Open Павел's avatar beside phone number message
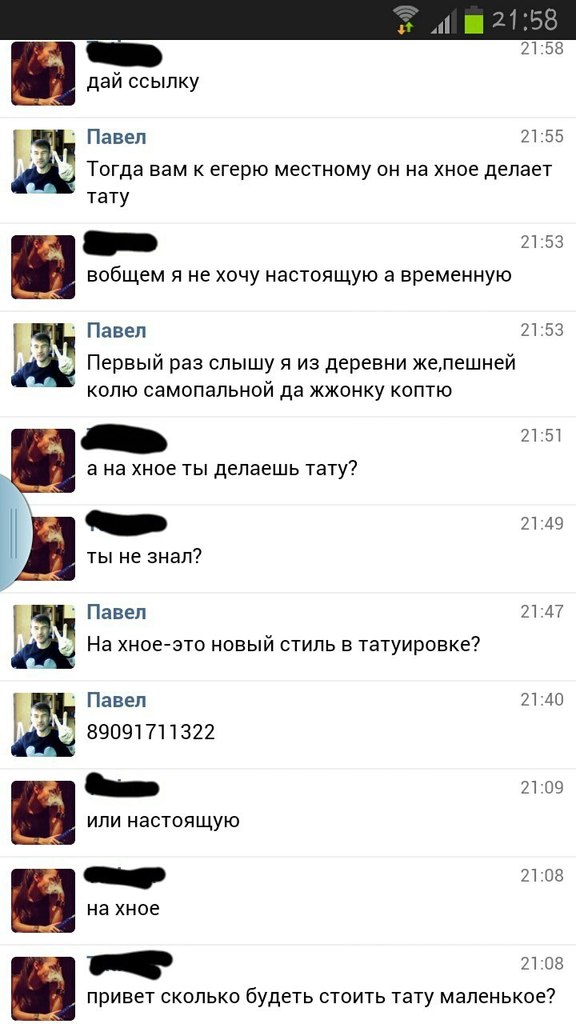576x1024 pixels. tap(43, 724)
